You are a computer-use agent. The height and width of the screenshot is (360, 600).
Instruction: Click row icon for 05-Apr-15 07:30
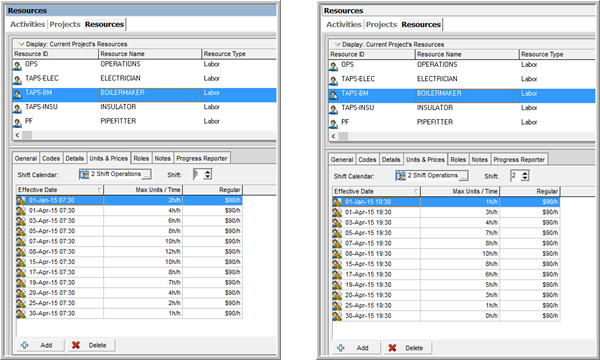(x=21, y=231)
